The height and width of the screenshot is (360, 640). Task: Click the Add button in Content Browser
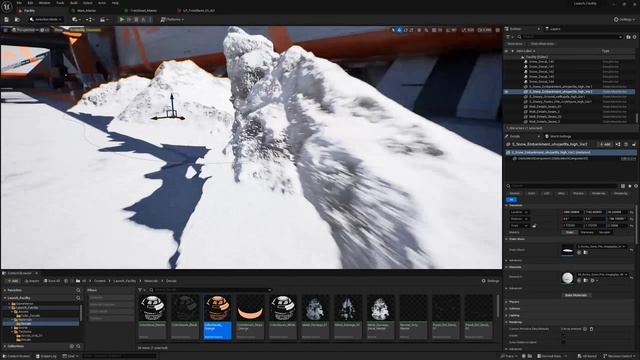(12, 281)
